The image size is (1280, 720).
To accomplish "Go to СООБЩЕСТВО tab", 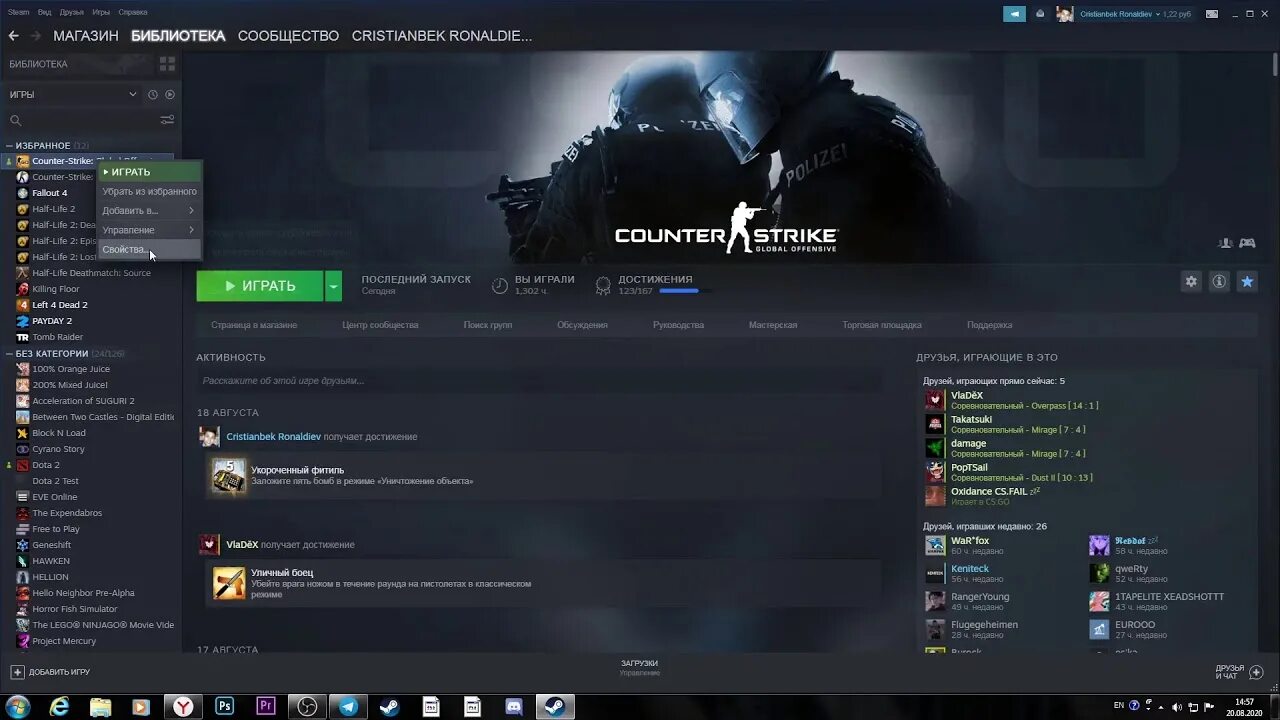I will pyautogui.click(x=288, y=35).
